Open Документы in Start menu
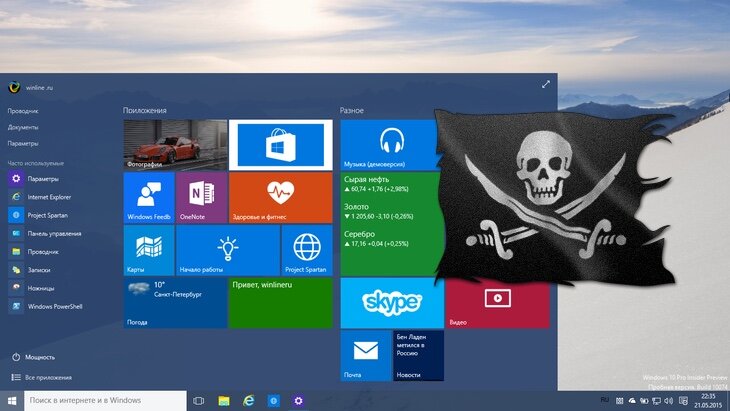This screenshot has width=730, height=411. pyautogui.click(x=23, y=127)
